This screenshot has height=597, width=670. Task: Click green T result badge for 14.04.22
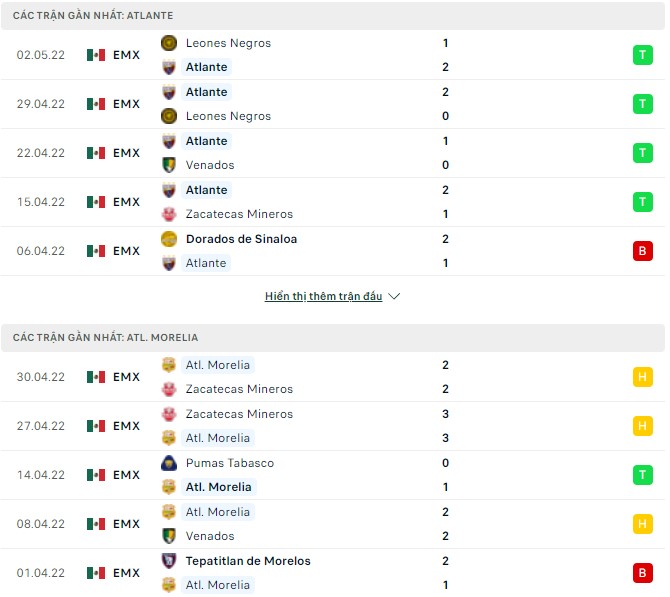click(642, 475)
